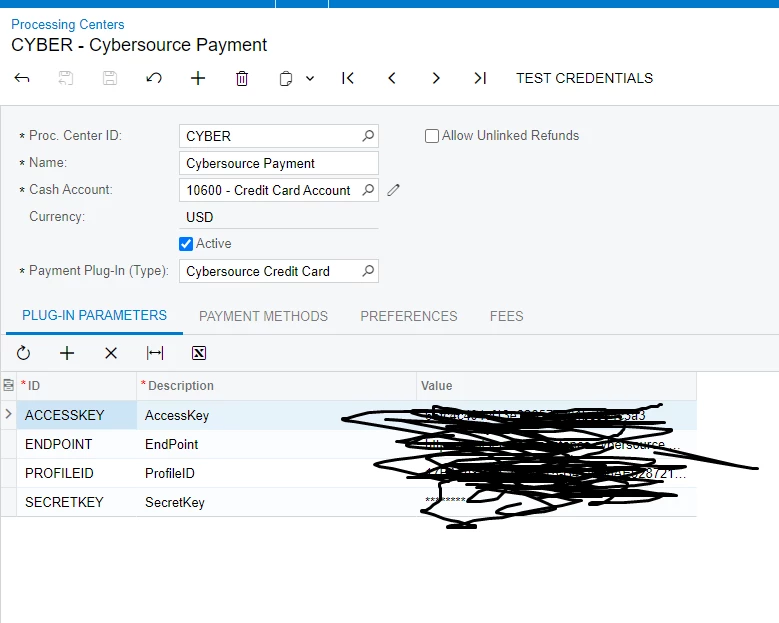Switch to PAYMENT METHODS tab

click(263, 316)
